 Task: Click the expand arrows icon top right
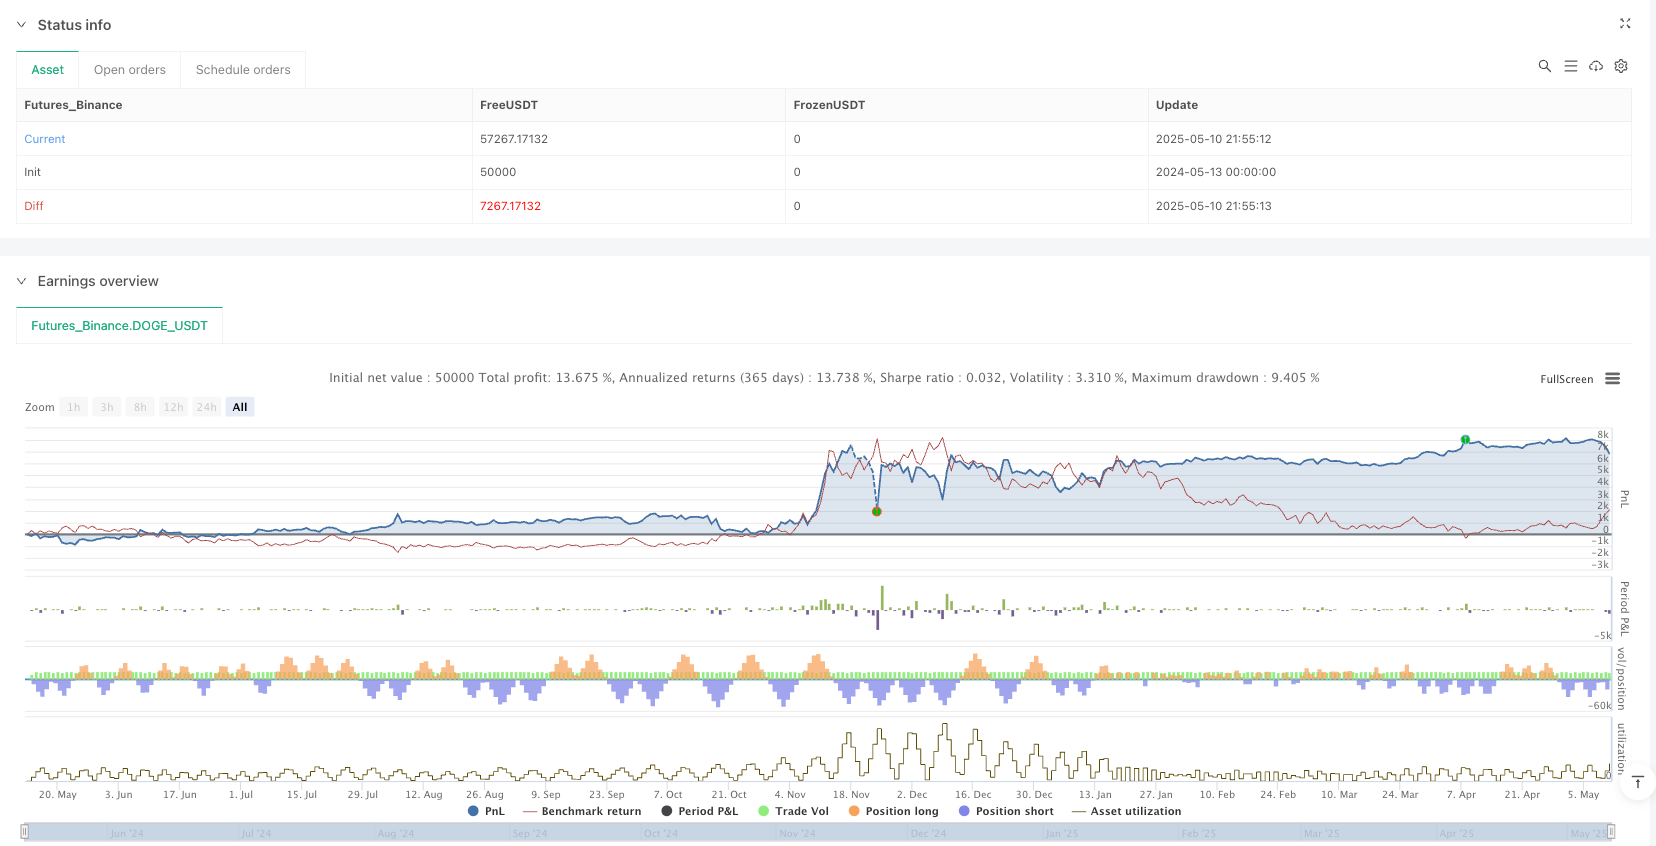1625,24
